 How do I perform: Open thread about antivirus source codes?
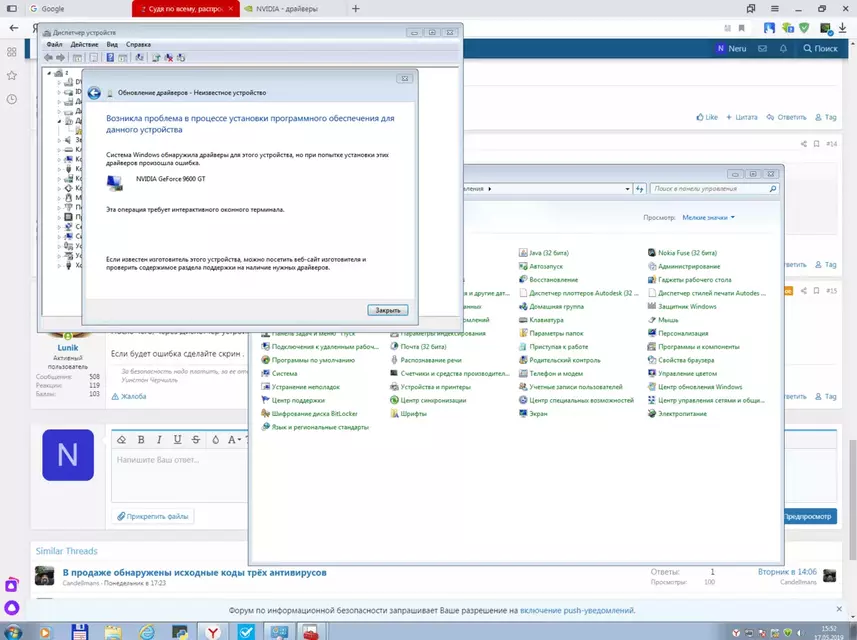click(x=194, y=572)
